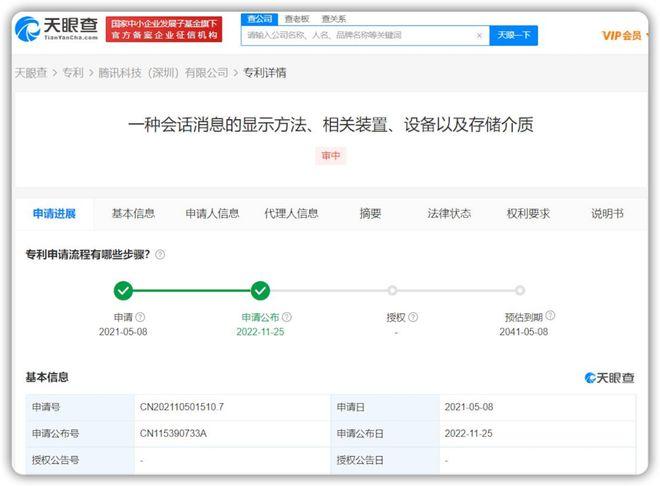660x486 pixels.
Task: Select the 查老板 search tab
Action: tap(297, 19)
